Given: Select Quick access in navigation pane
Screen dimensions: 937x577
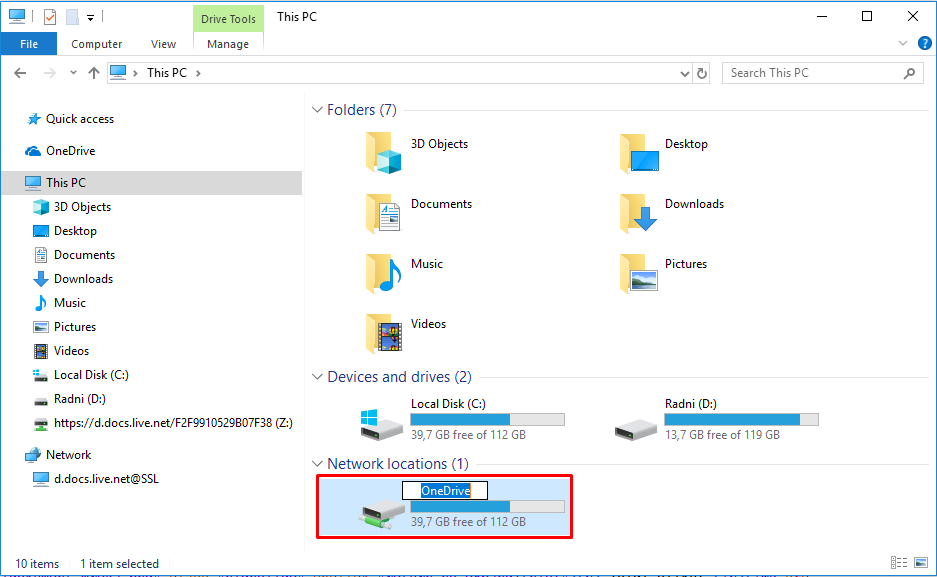Looking at the screenshot, I should pyautogui.click(x=79, y=119).
